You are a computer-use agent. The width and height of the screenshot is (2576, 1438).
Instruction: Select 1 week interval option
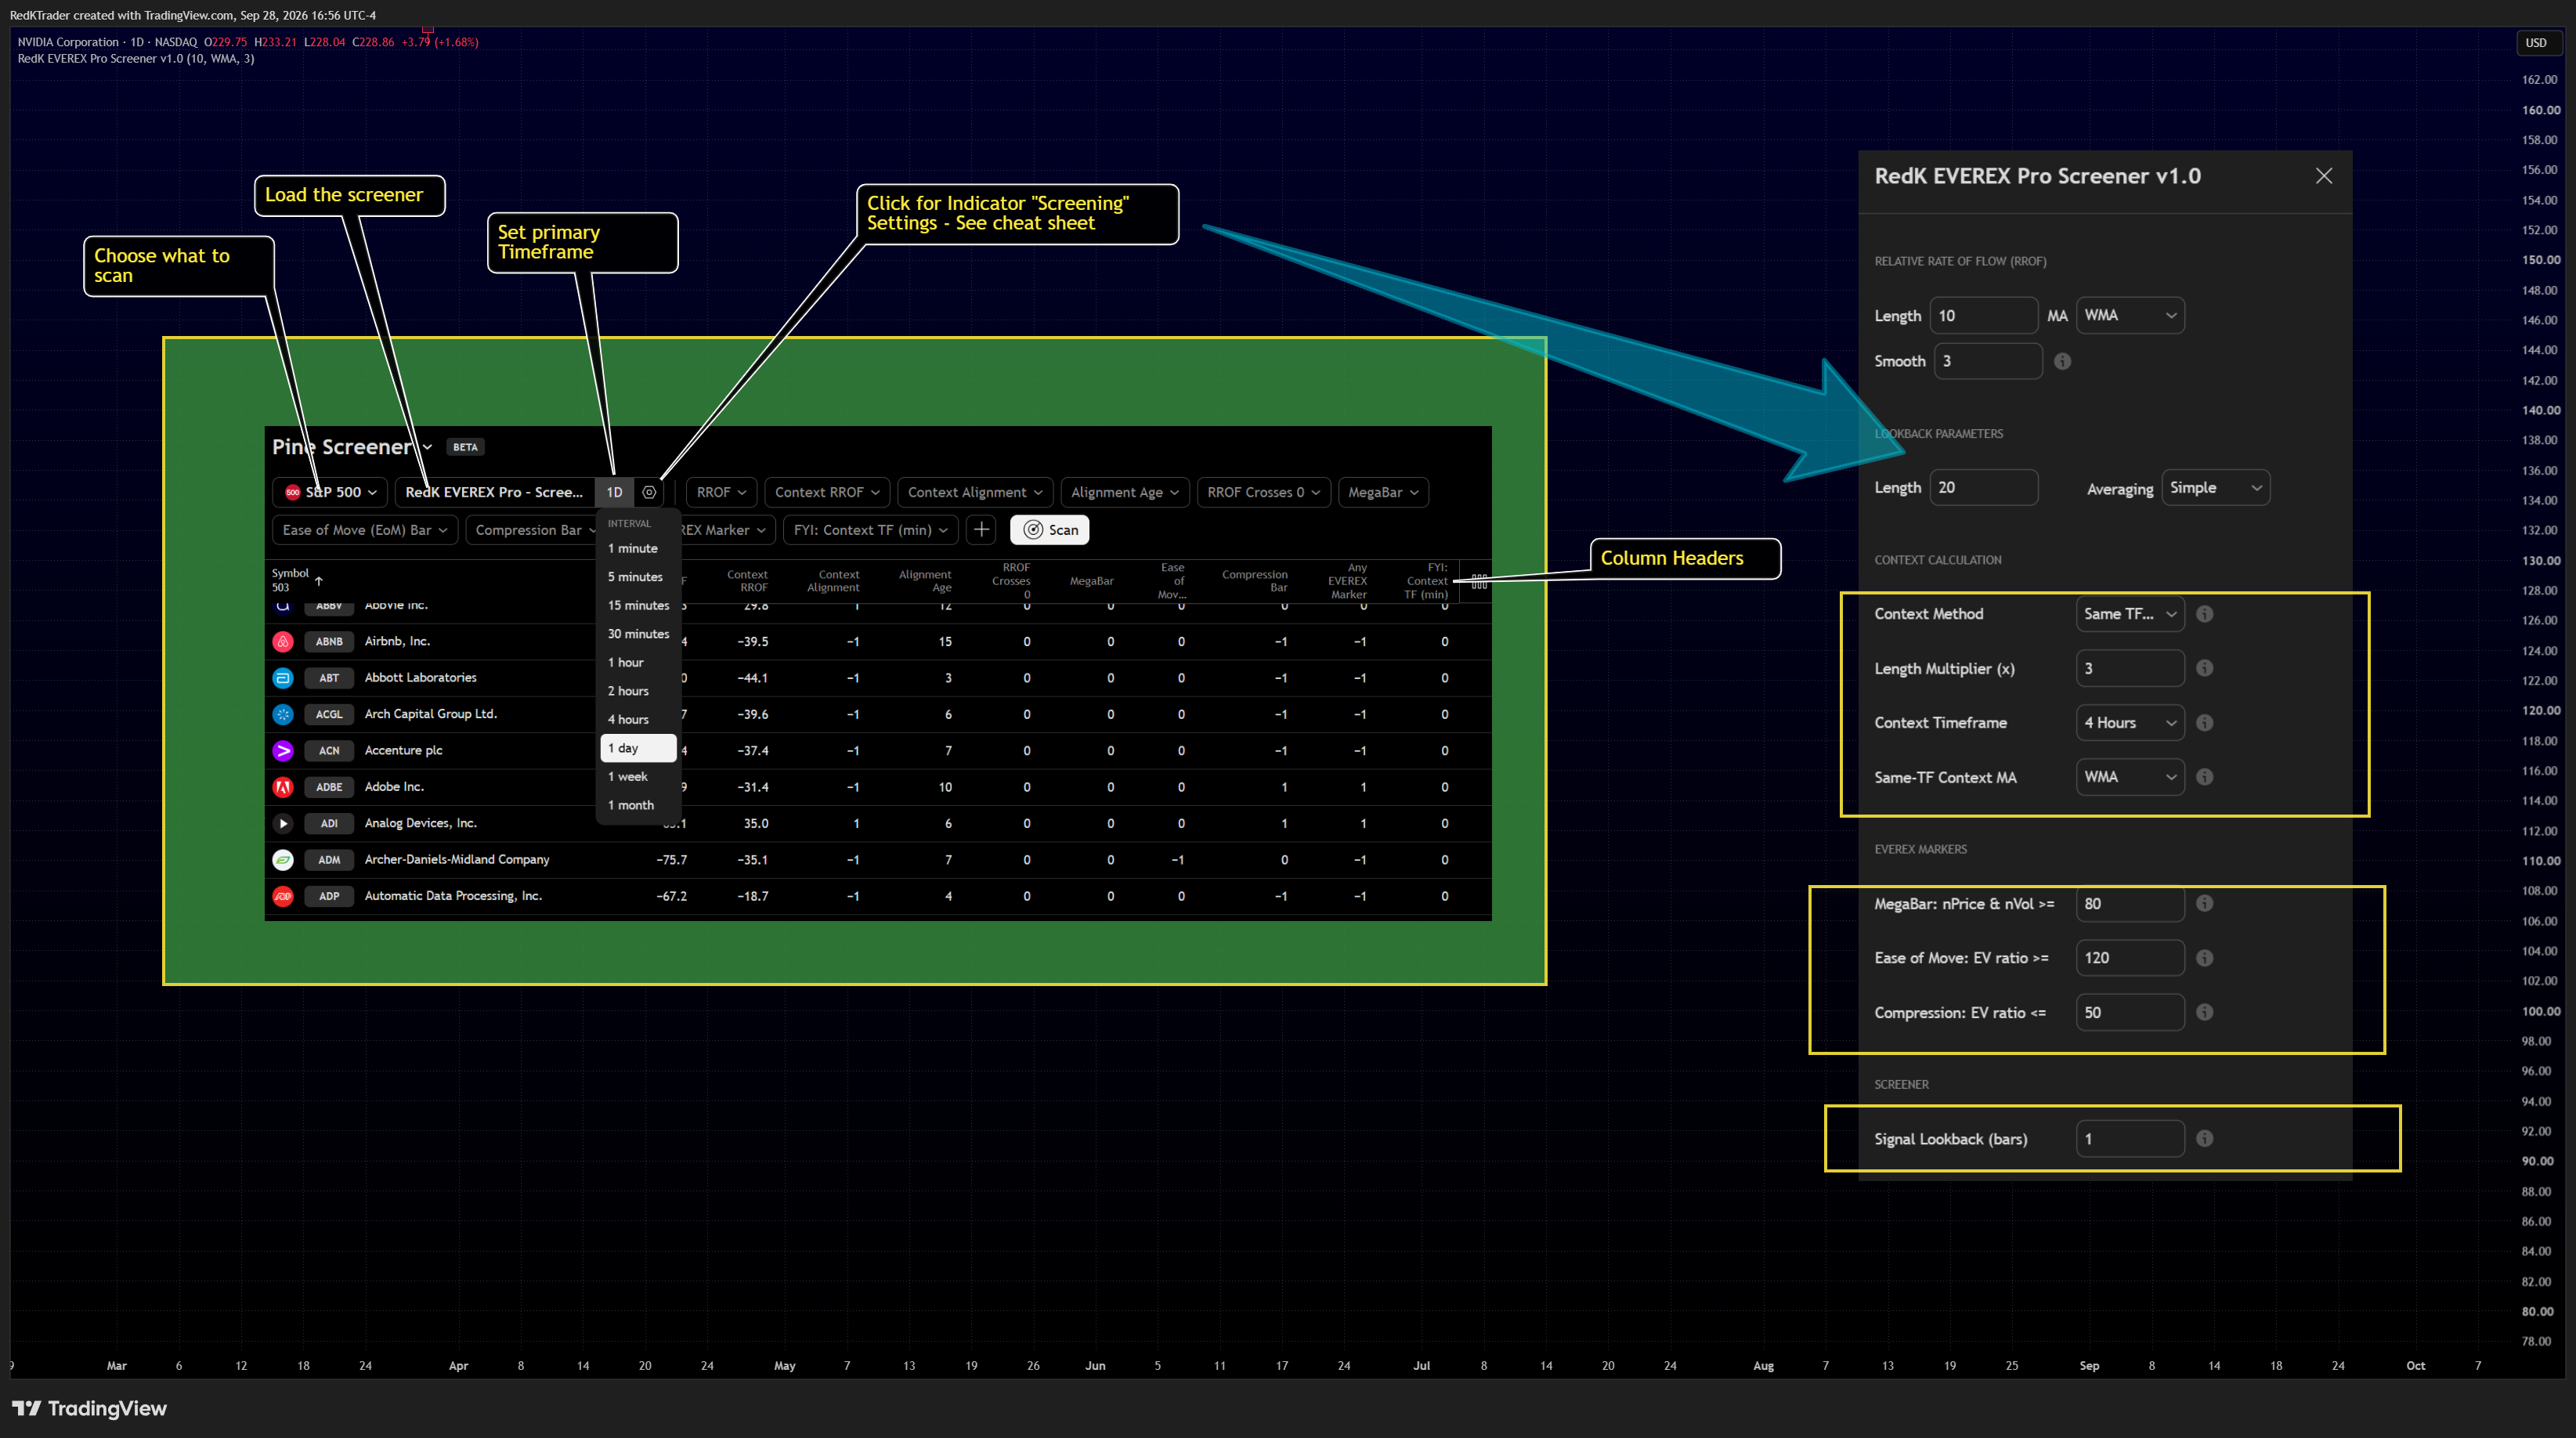click(638, 777)
